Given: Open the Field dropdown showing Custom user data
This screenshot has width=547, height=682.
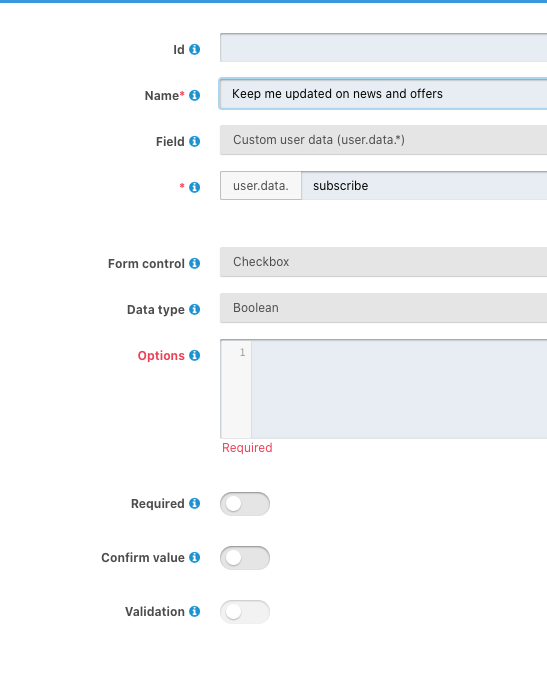Looking at the screenshot, I should click(x=384, y=140).
